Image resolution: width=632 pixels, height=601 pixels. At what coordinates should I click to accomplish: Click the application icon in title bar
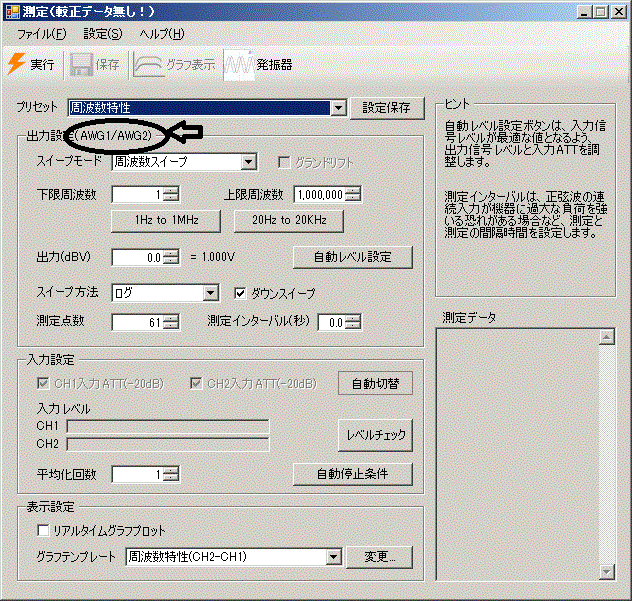point(12,12)
